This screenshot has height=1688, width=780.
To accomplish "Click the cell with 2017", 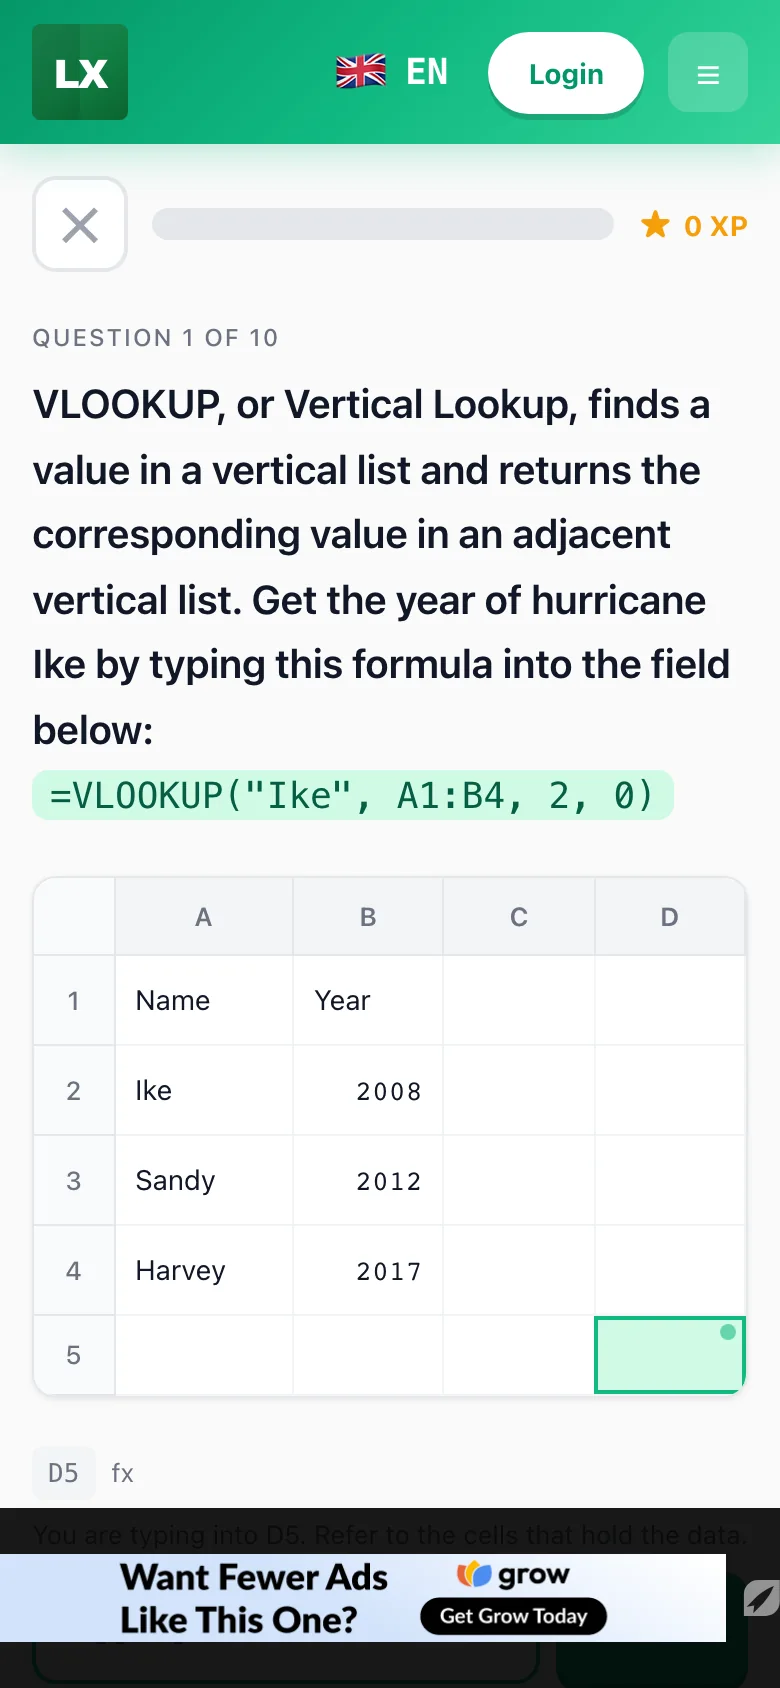I will pyautogui.click(x=368, y=1271).
